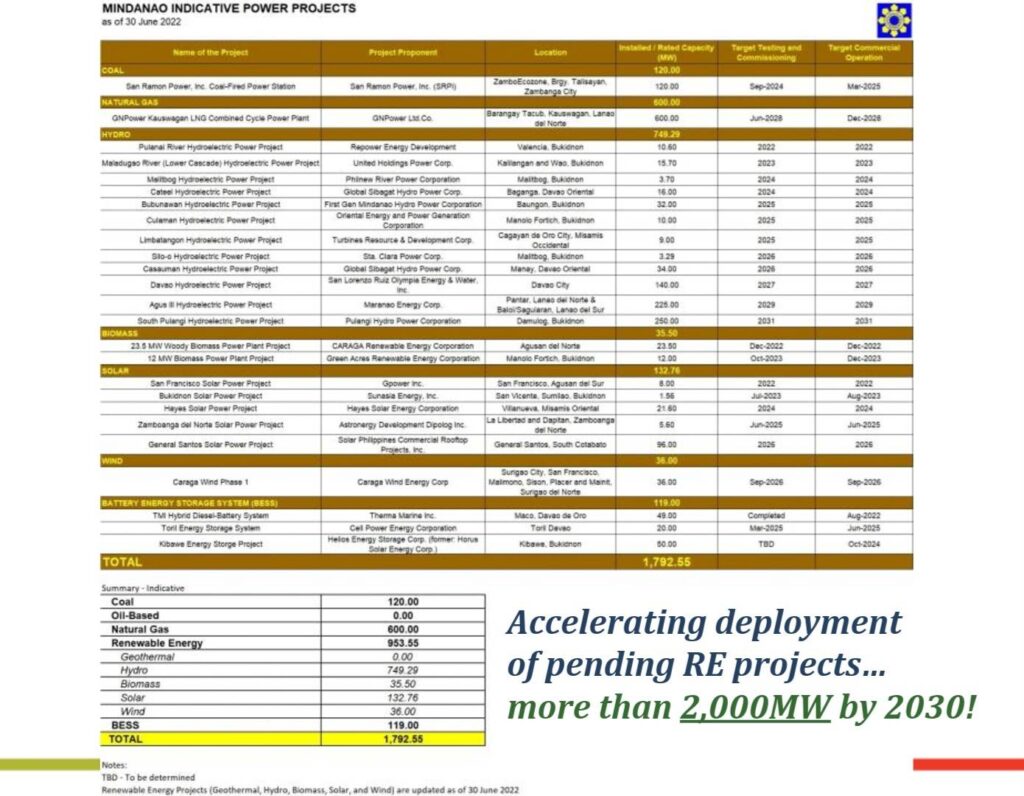The width and height of the screenshot is (1024, 796).
Task: Click "Limbatangon Hydroelectric Power Project"
Action: click(x=210, y=240)
